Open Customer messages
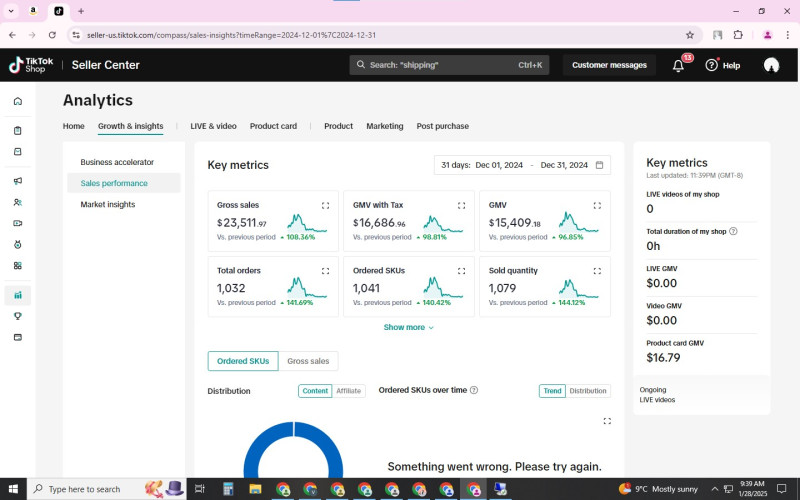 point(609,65)
